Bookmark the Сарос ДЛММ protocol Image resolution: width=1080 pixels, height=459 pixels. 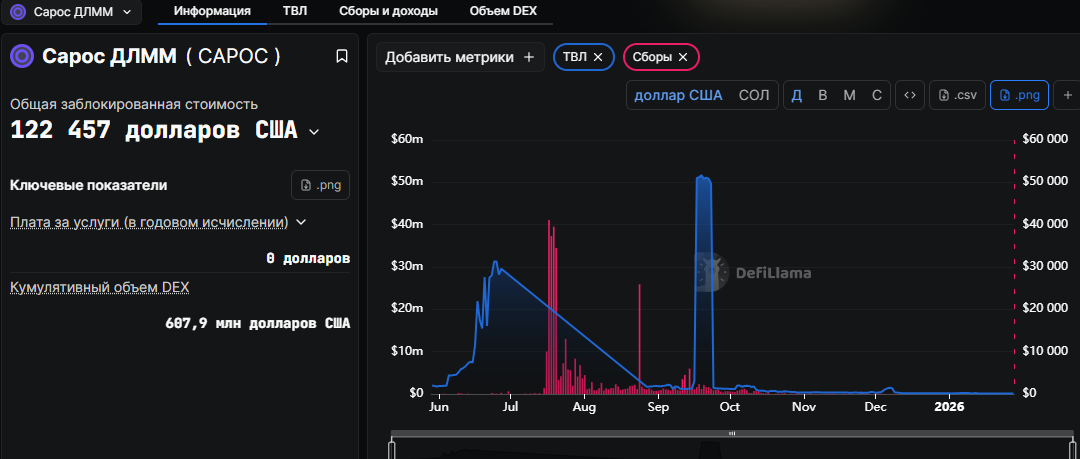pos(342,56)
